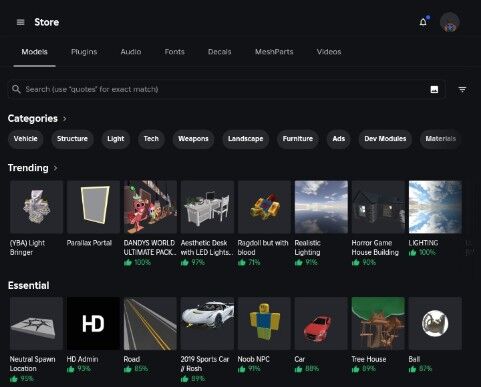
Task: Open the Noob NPC model thumbnail
Action: coord(264,323)
